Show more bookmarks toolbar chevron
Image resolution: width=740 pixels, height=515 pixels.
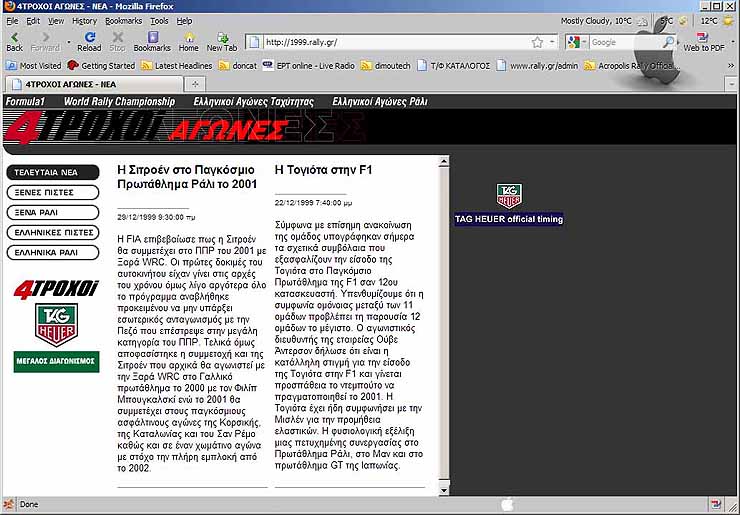point(732,66)
